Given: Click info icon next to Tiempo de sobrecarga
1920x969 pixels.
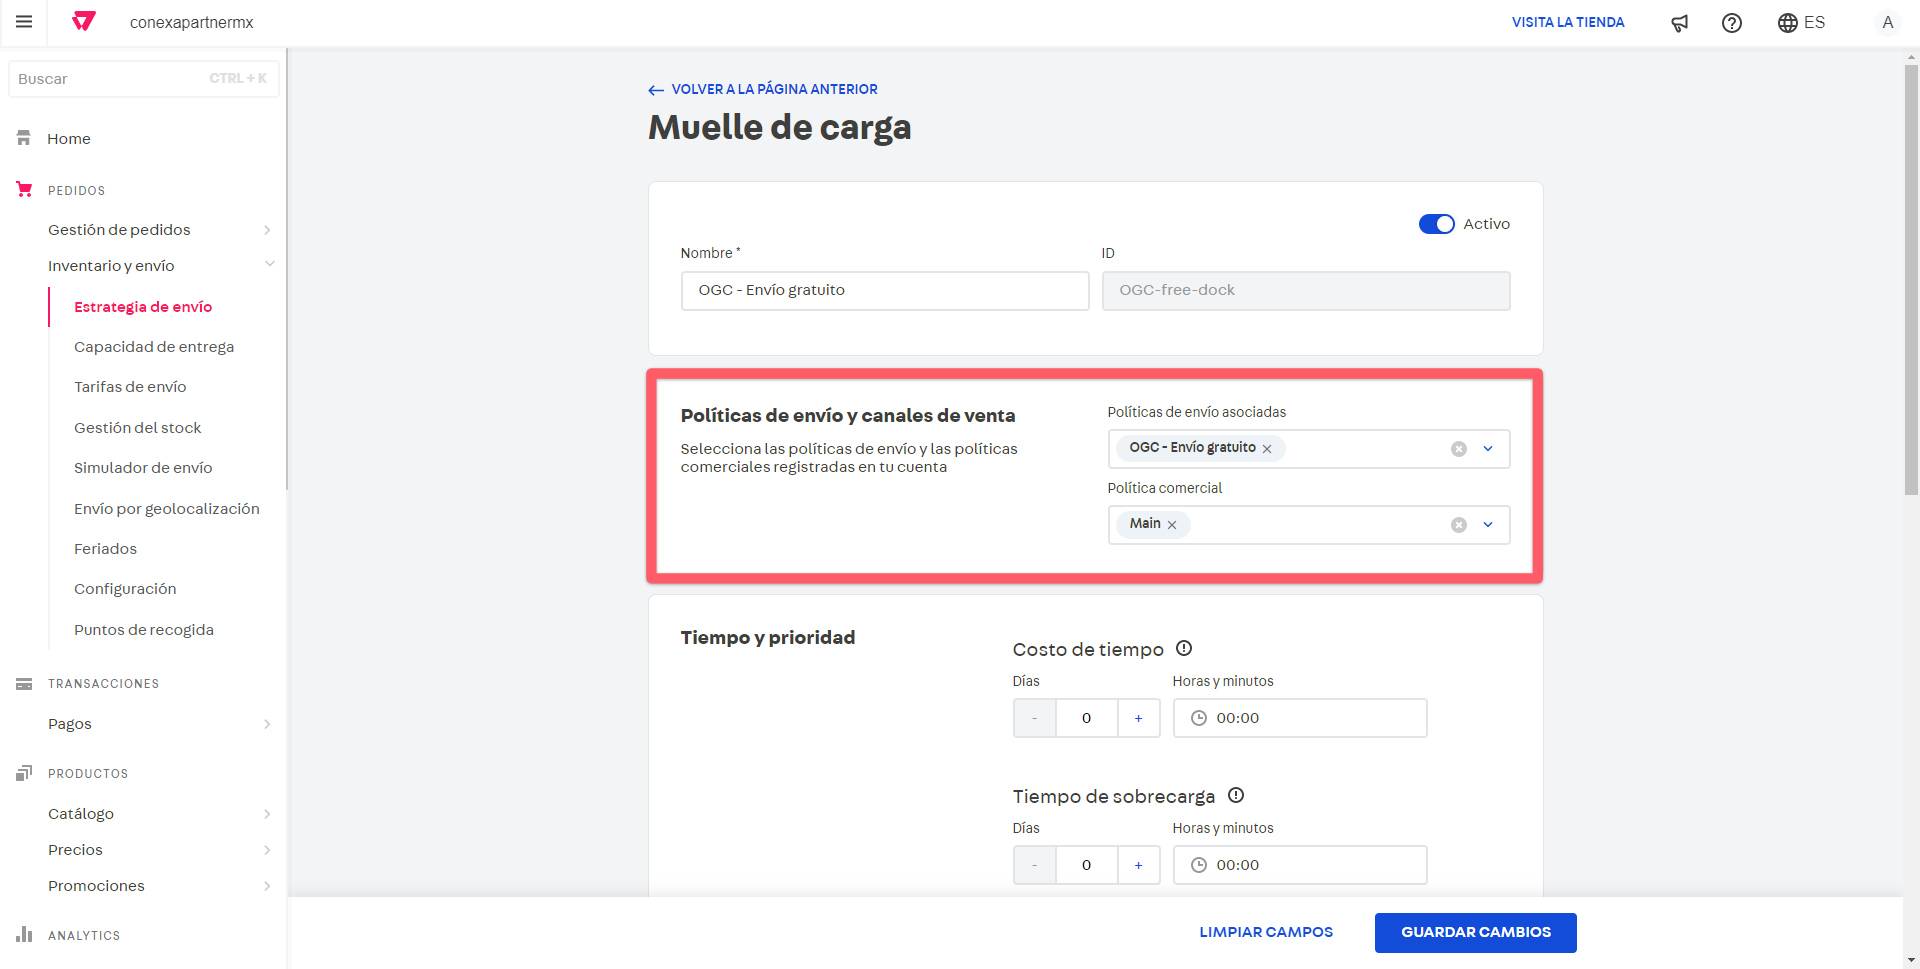Looking at the screenshot, I should click(1236, 795).
